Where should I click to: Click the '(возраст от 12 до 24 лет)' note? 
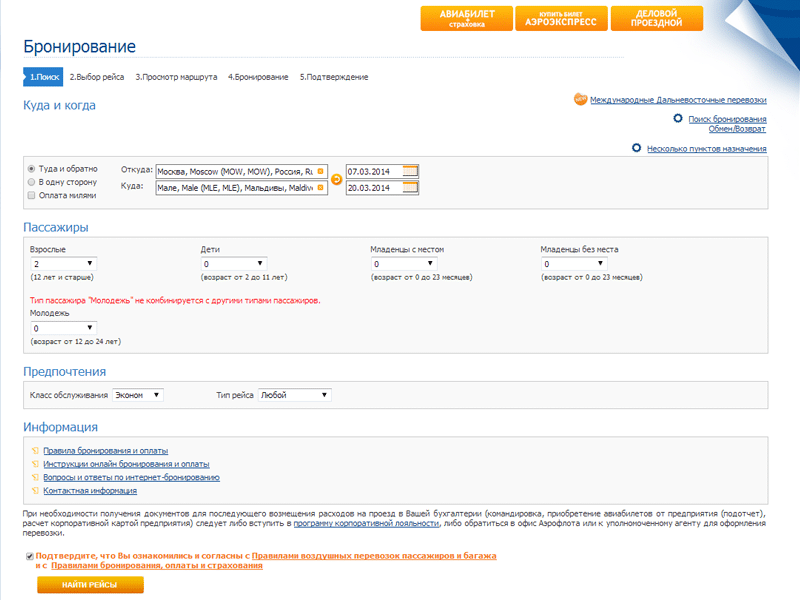pos(76,341)
